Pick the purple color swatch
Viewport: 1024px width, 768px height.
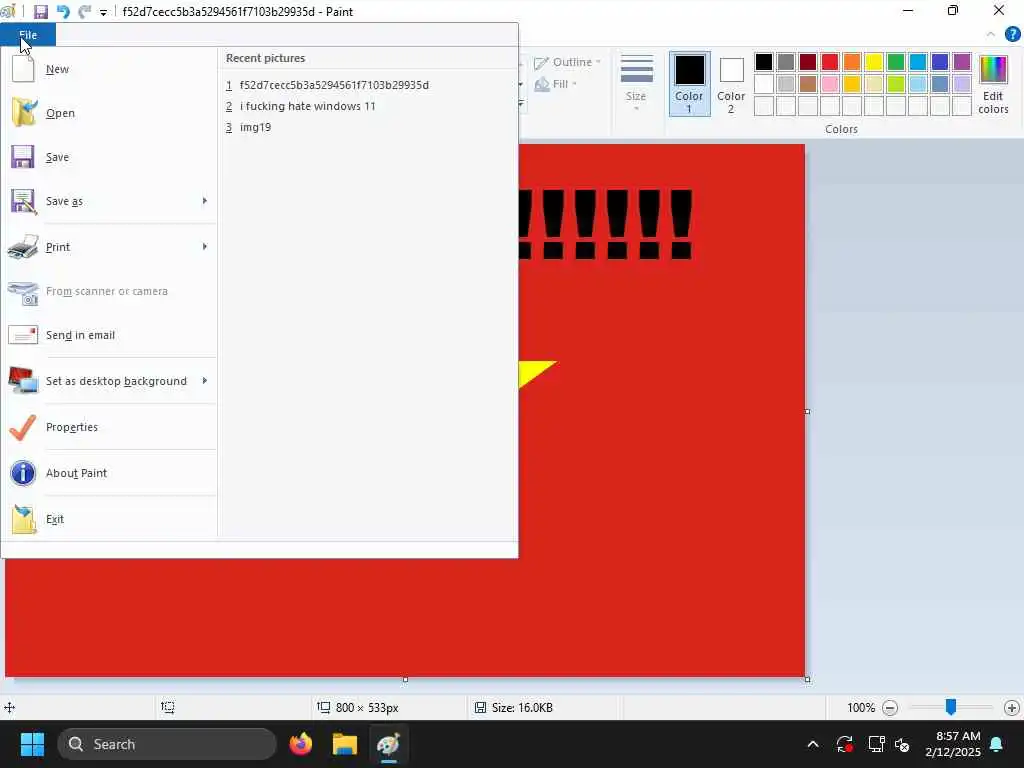(x=962, y=62)
